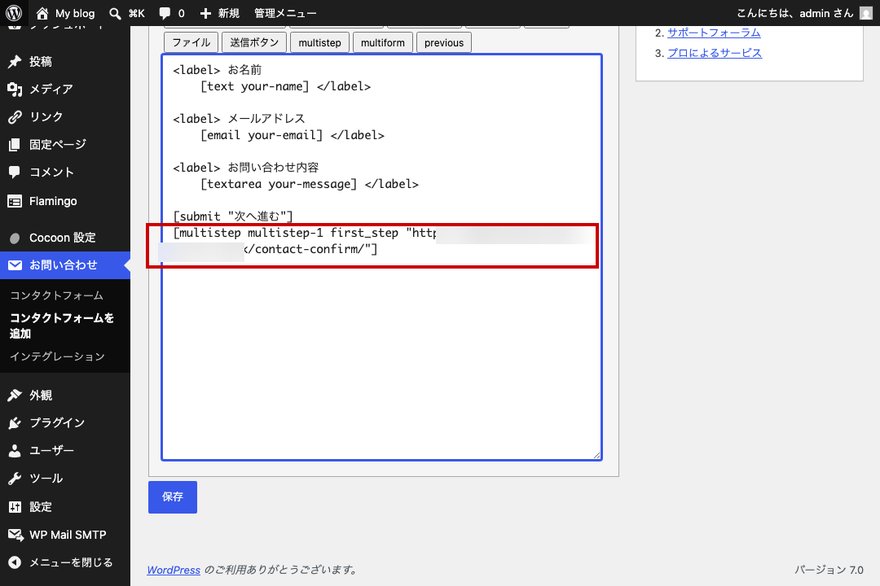Screen dimensions: 880x586
Task: Click the Cocoon 設定 circle icon
Action: 15,238
